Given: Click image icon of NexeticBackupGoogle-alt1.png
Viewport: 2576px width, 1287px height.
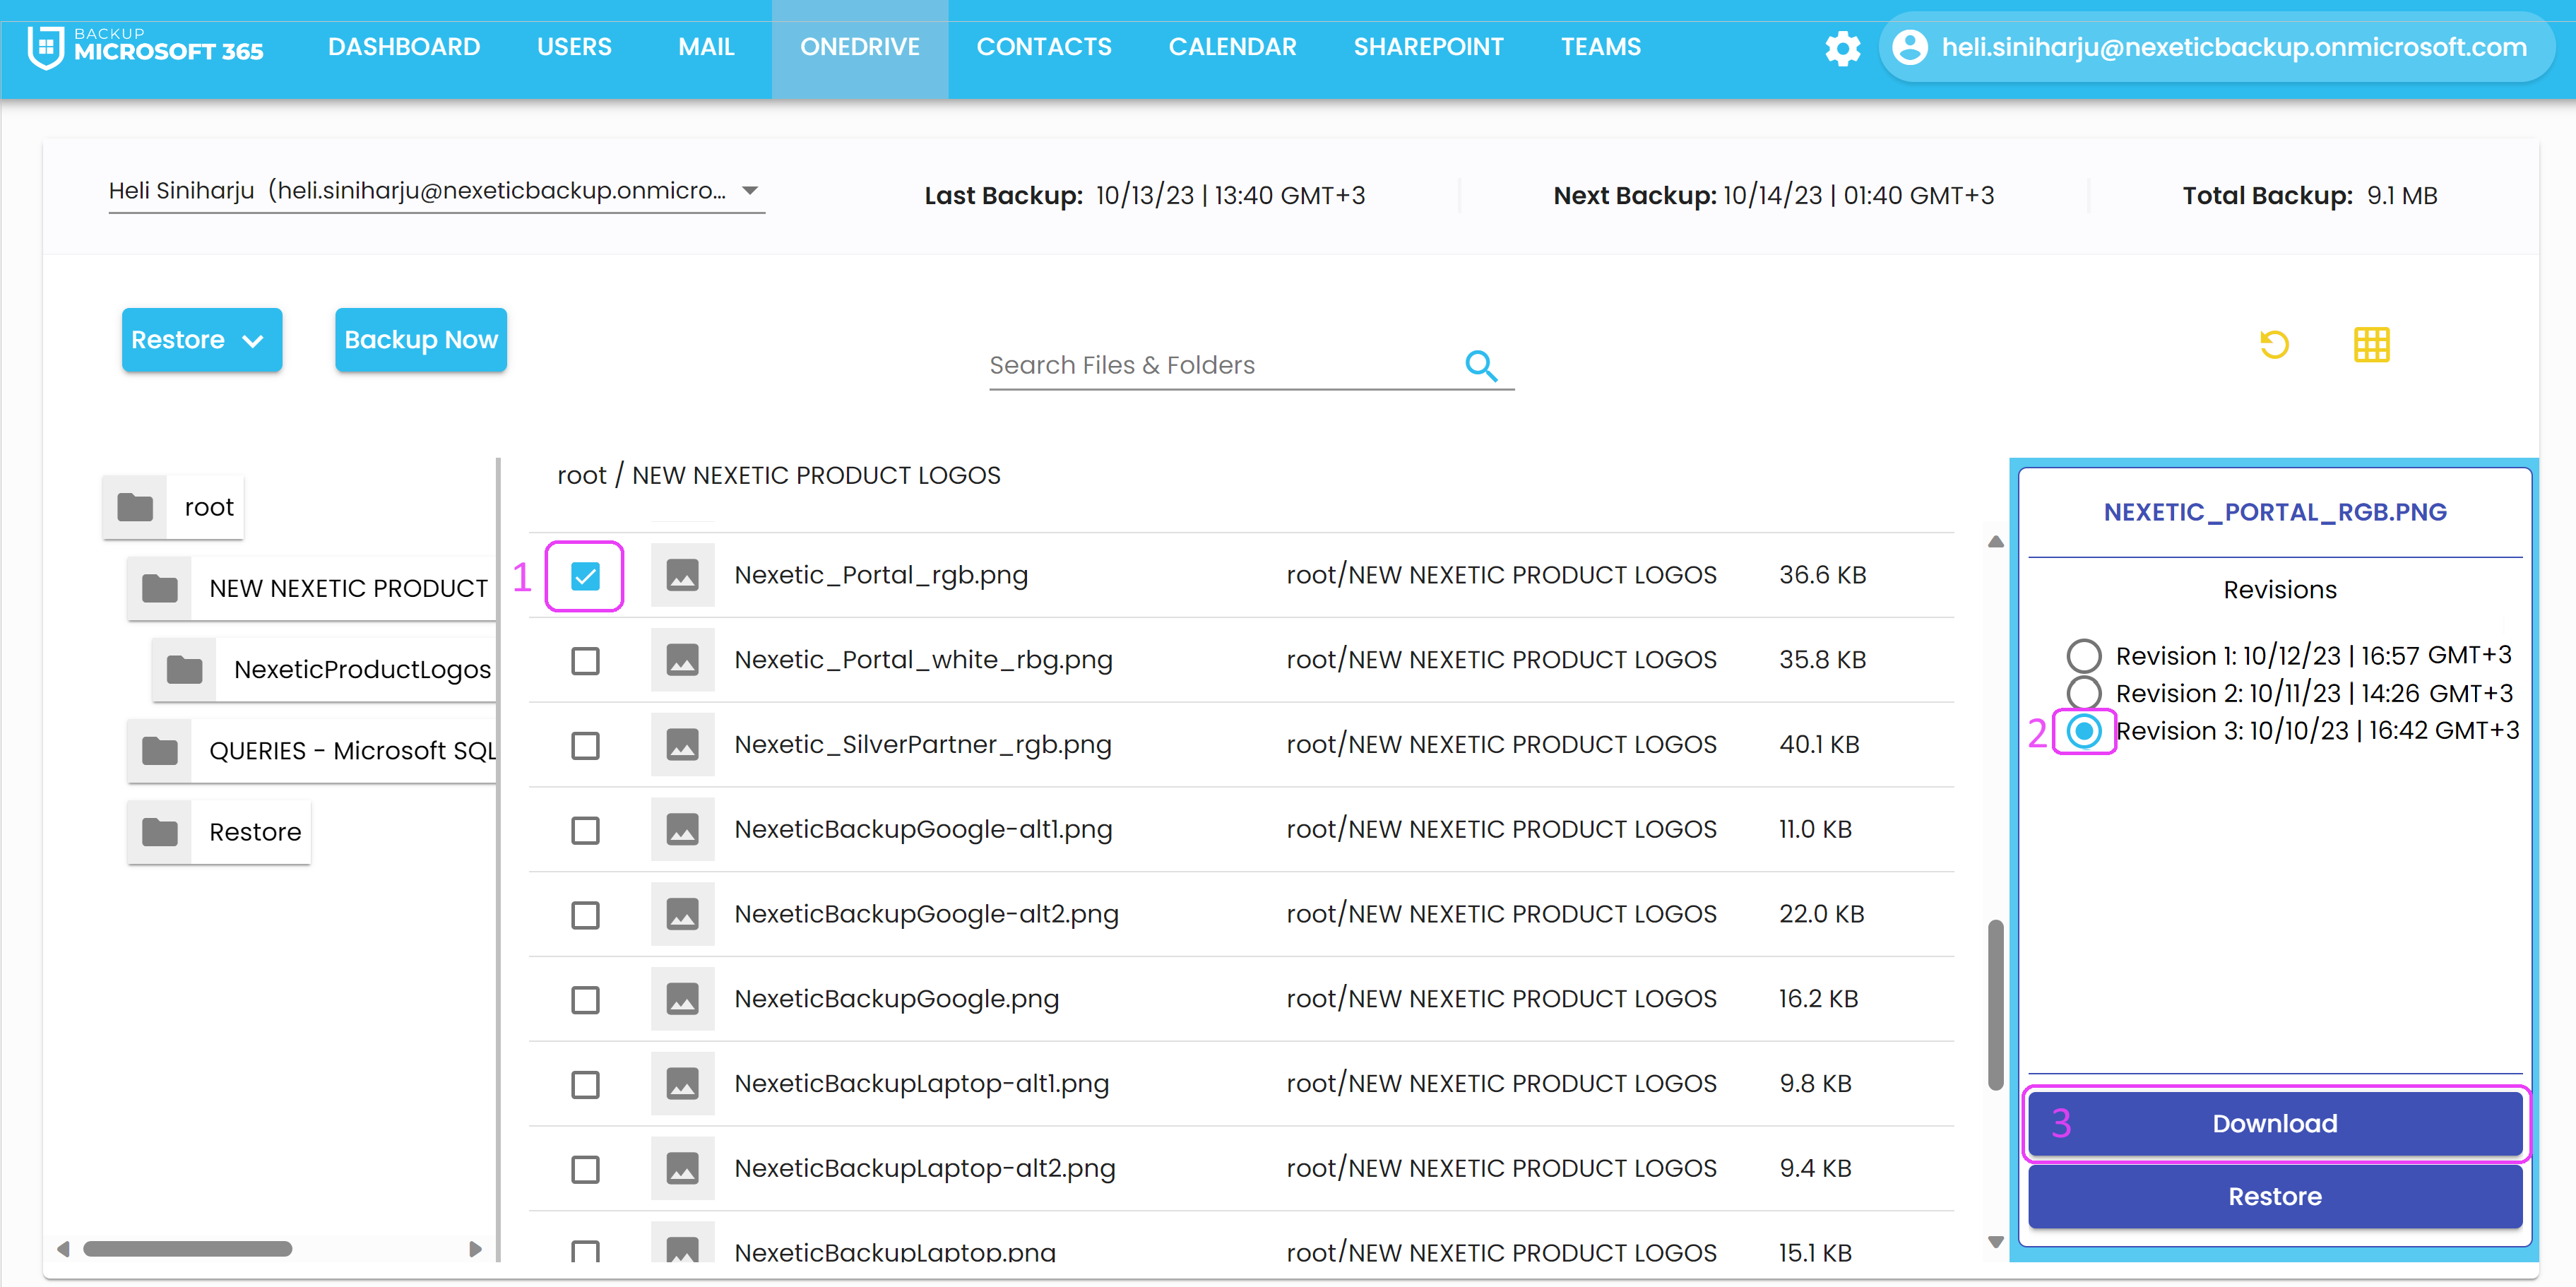Looking at the screenshot, I should tap(682, 830).
